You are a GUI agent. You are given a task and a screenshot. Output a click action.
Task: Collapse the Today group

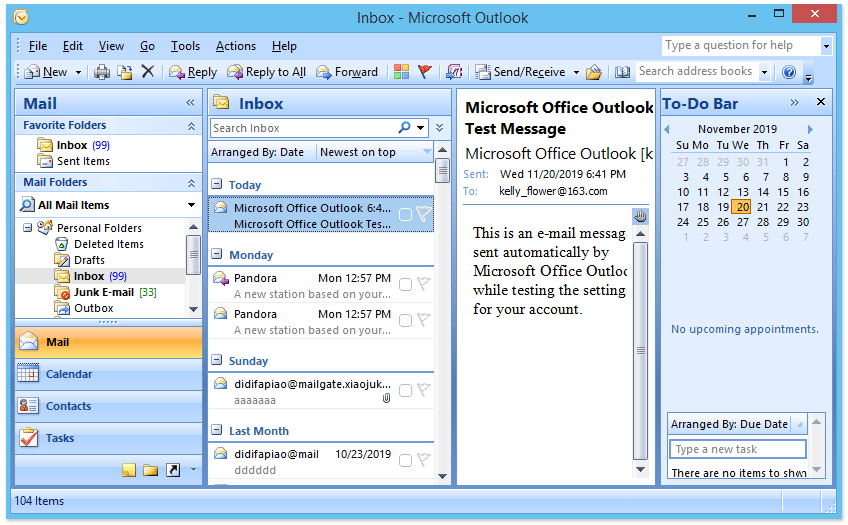(x=217, y=184)
